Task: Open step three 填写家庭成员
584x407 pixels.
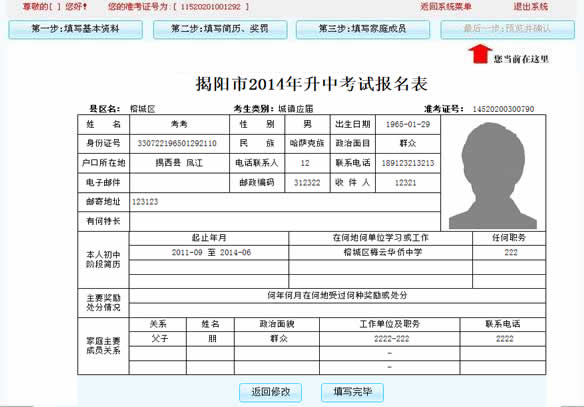Action: tap(363, 29)
